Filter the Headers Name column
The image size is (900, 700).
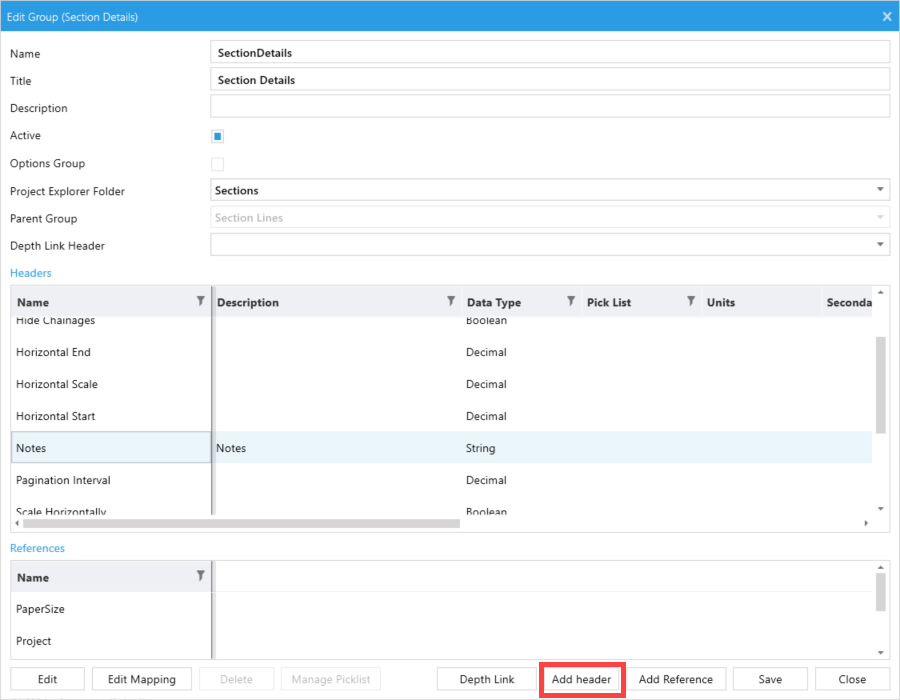(x=200, y=301)
